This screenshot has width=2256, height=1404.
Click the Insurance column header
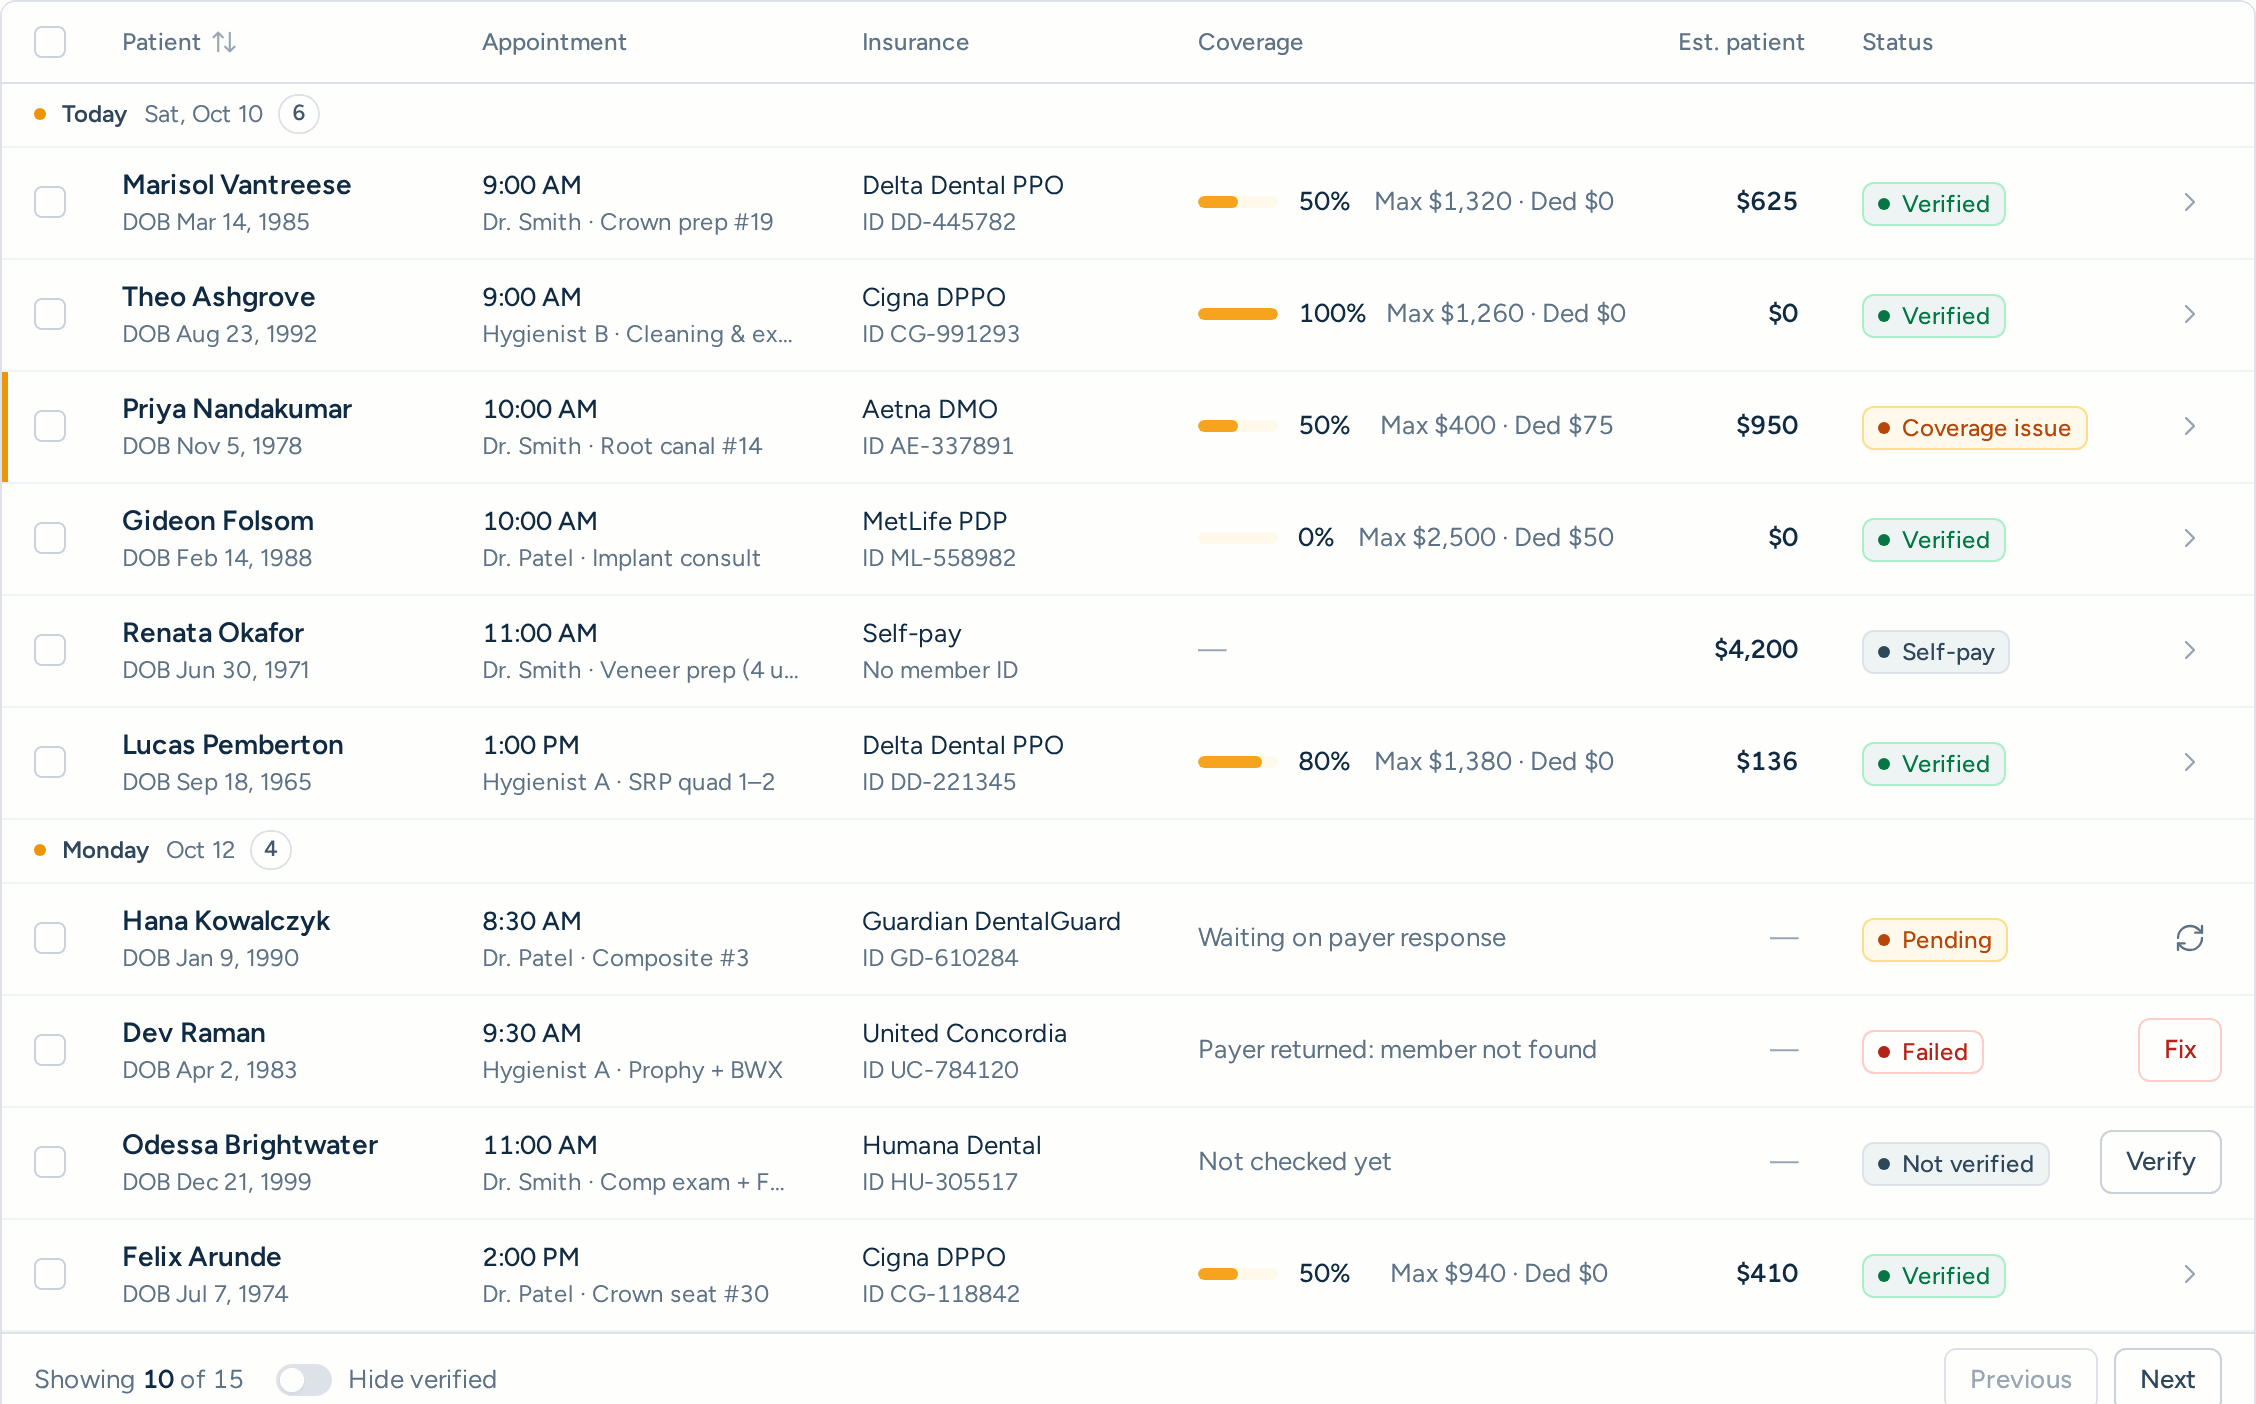[x=915, y=42]
